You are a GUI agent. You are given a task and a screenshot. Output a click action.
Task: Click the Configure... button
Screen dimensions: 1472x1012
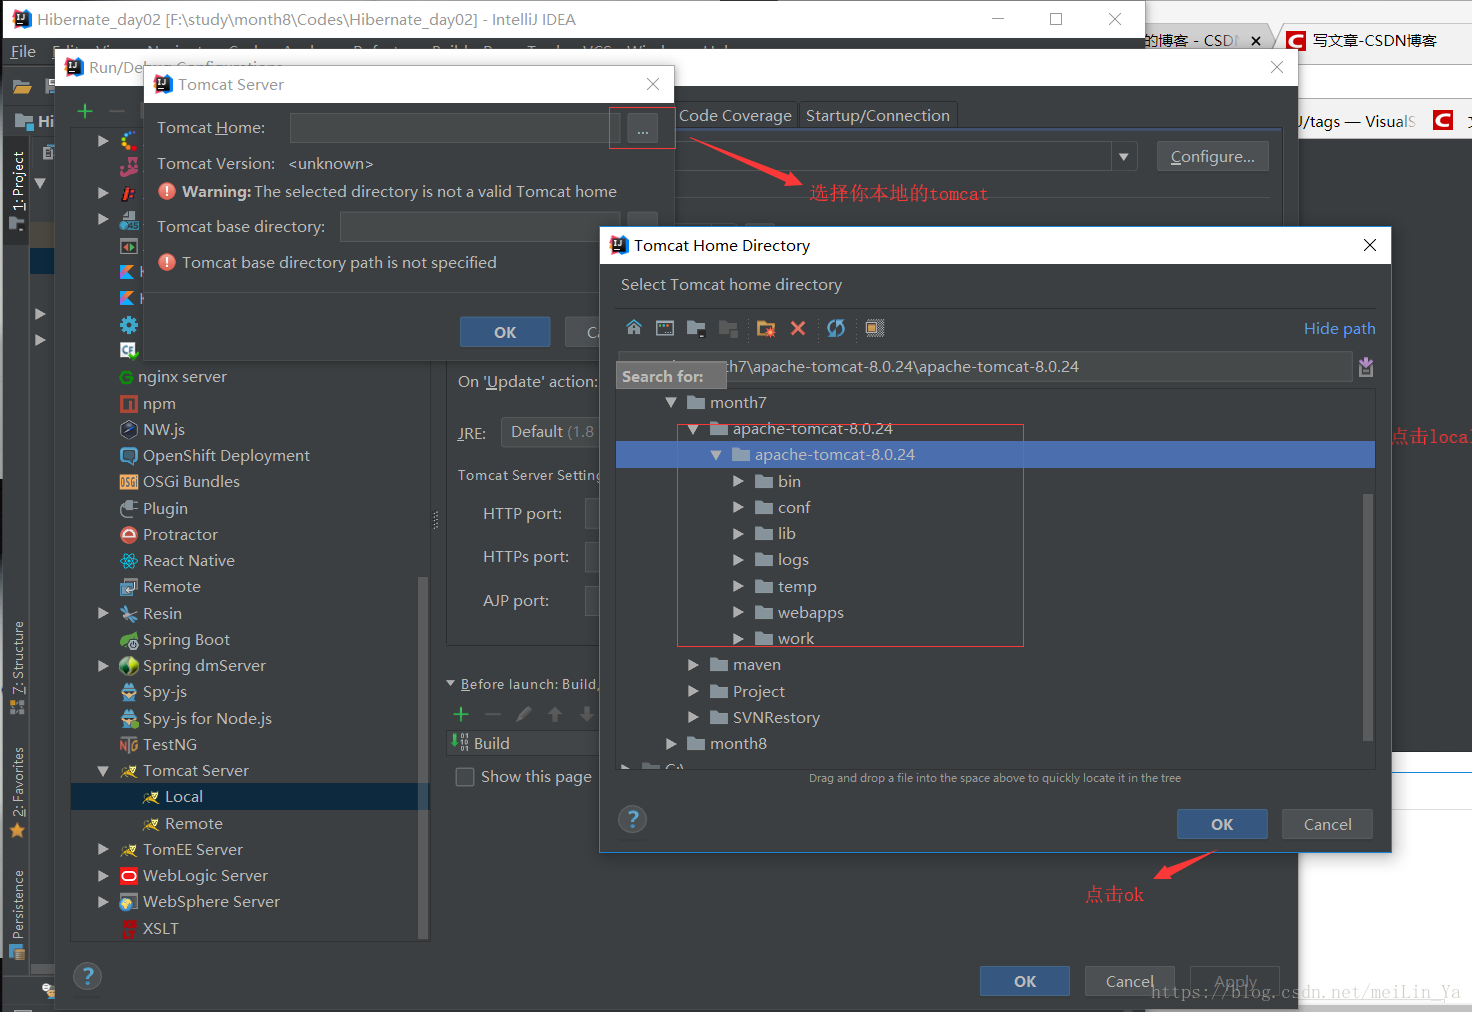click(1212, 157)
